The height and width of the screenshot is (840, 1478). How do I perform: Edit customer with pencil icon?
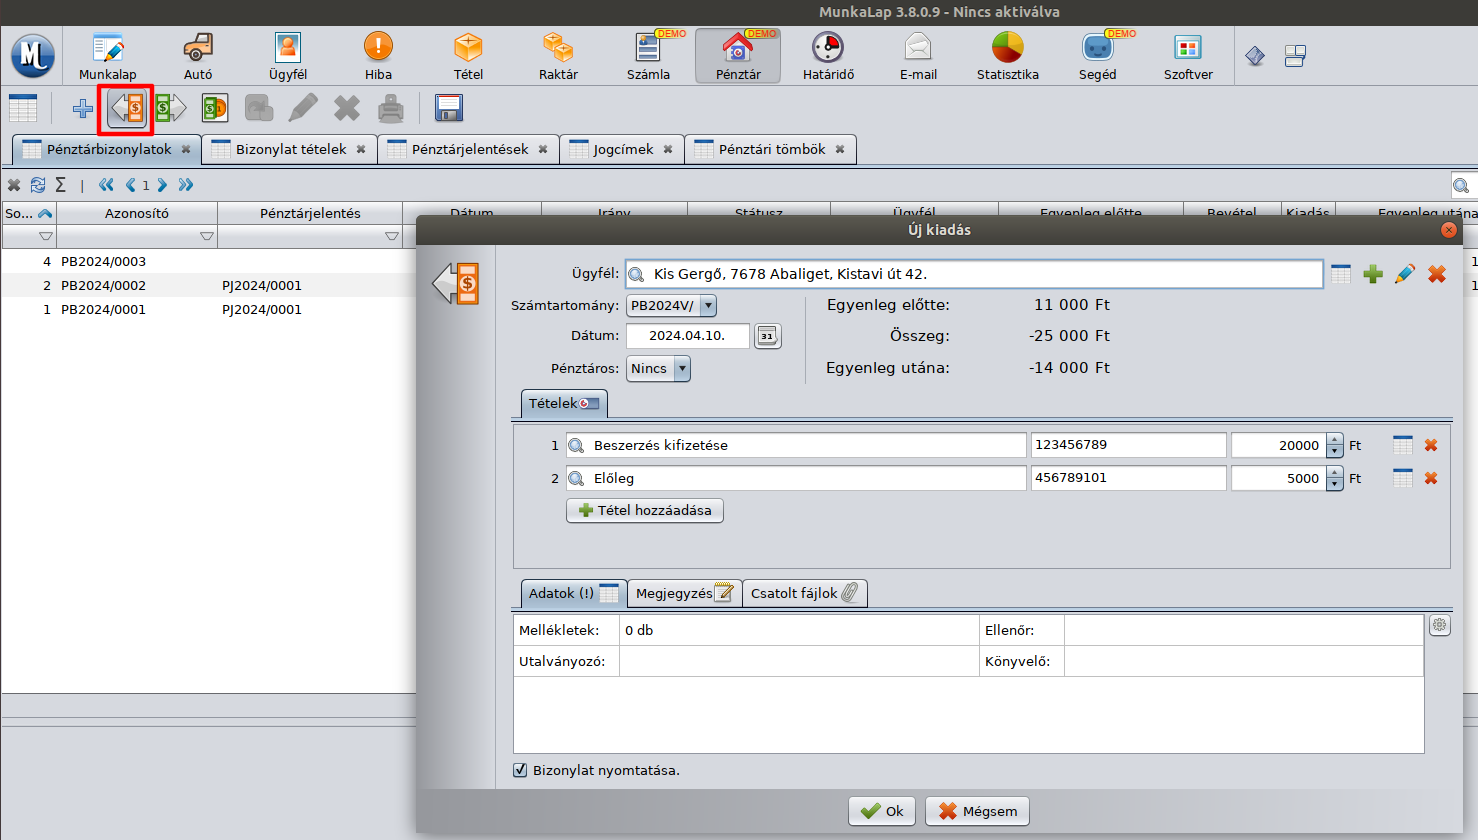(1405, 274)
